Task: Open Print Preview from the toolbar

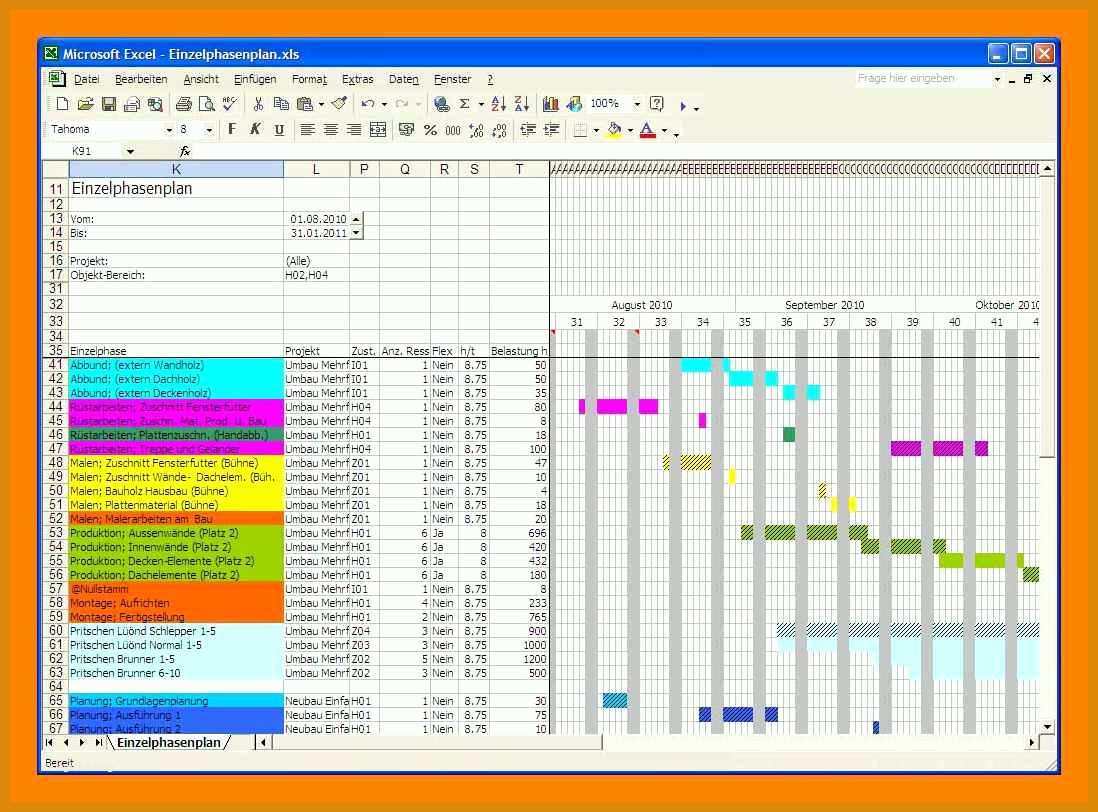Action: pyautogui.click(x=207, y=104)
